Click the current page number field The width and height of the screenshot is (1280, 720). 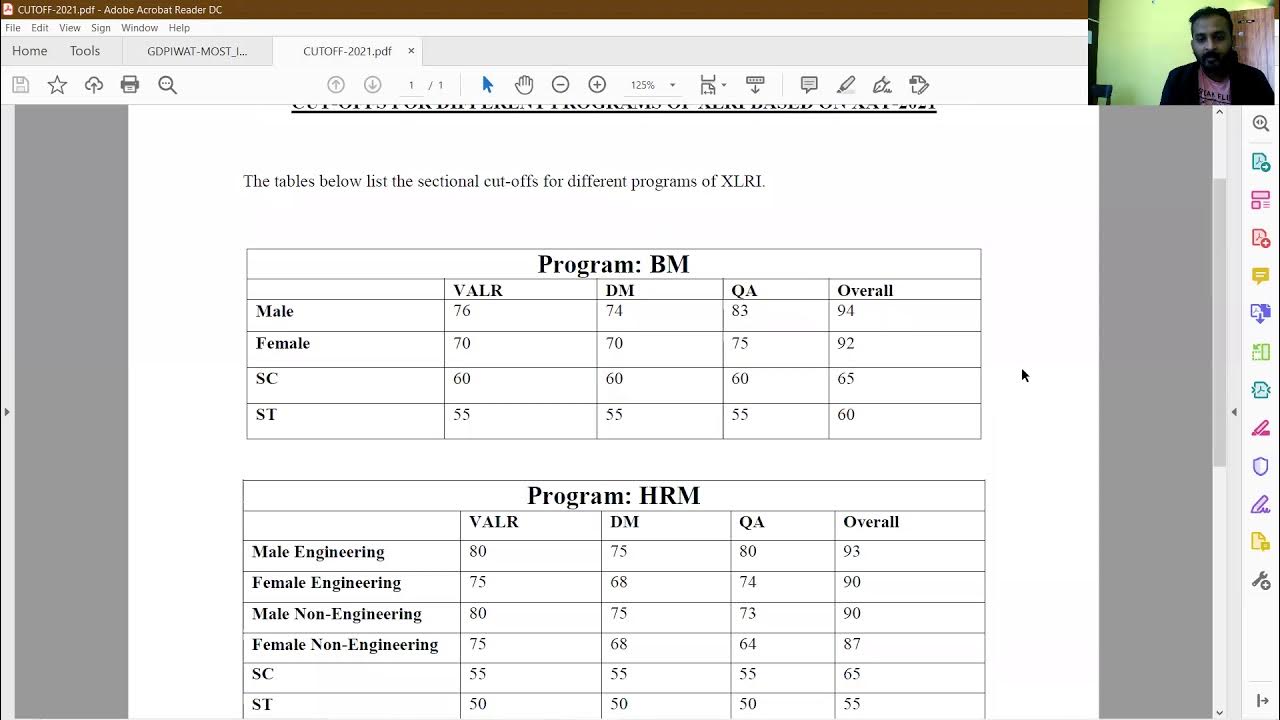(x=411, y=85)
